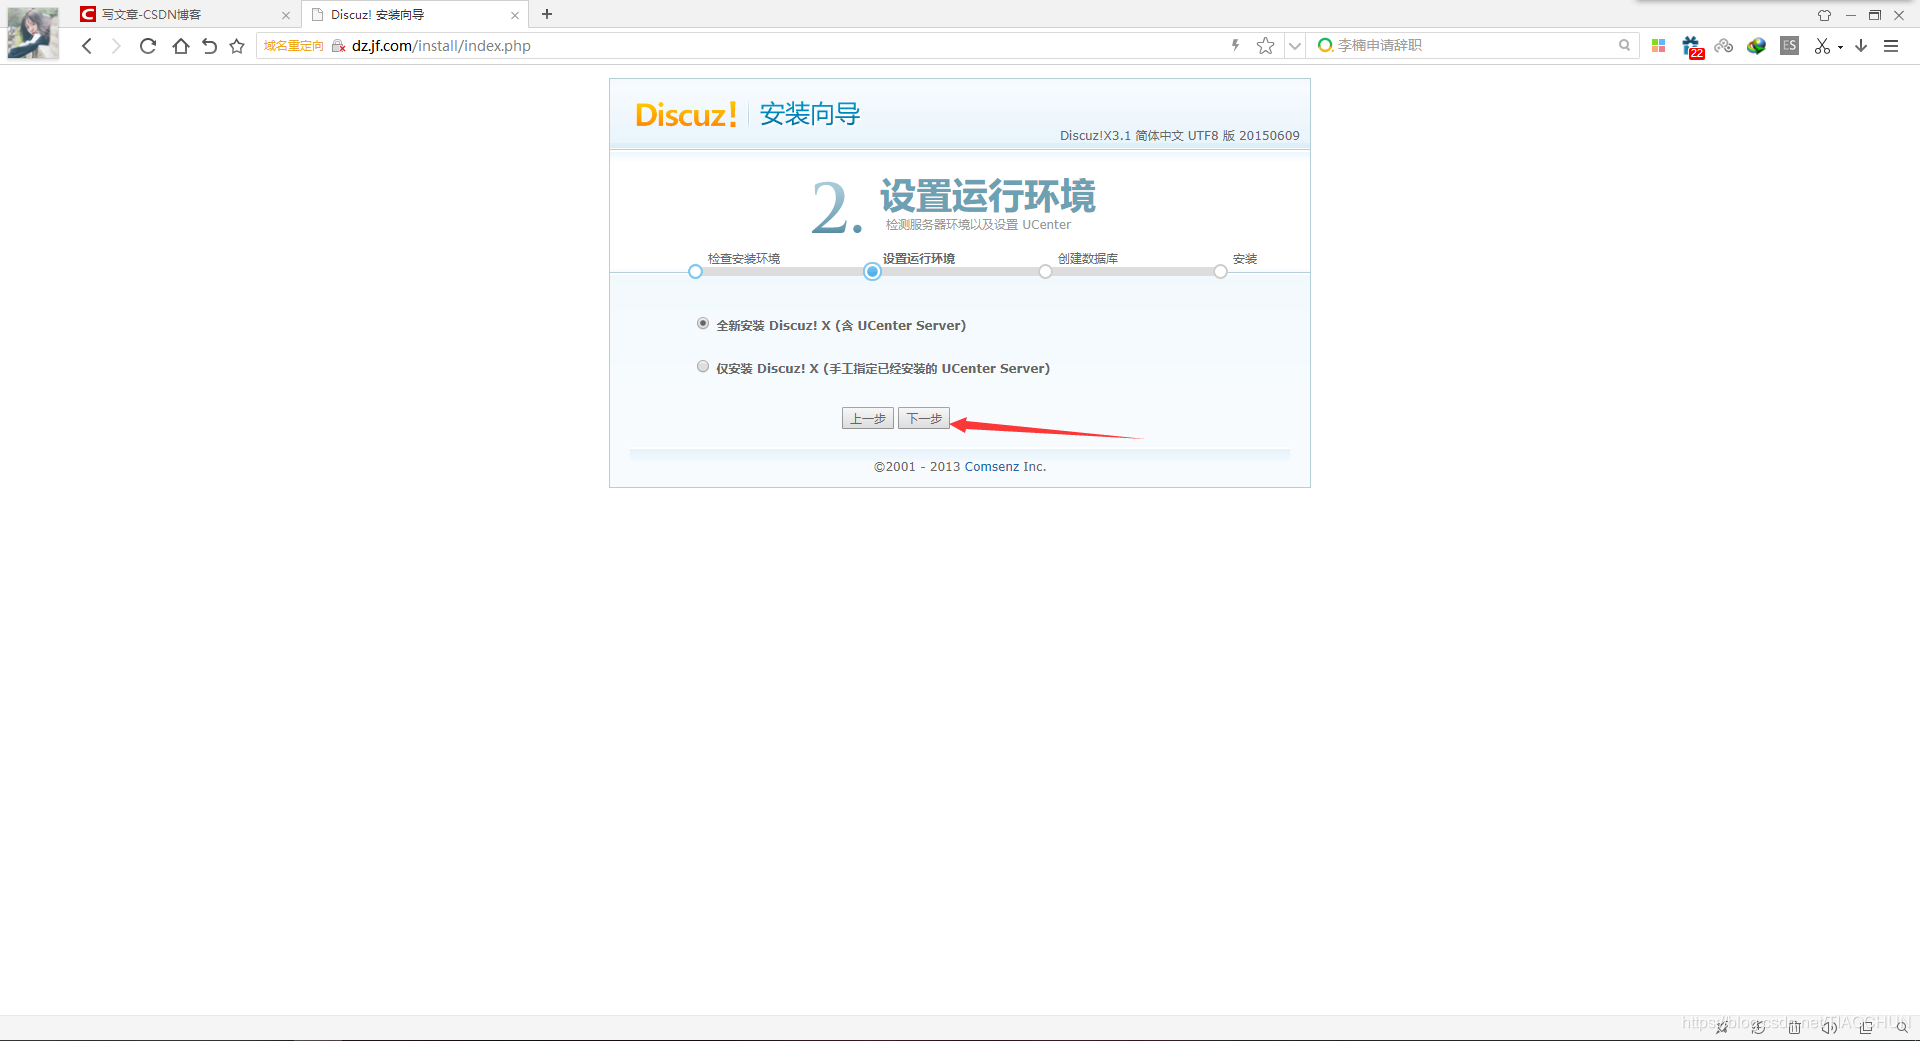Click the status bar zoom magnifier icon
Screen dimensions: 1920x1041
click(1901, 1027)
